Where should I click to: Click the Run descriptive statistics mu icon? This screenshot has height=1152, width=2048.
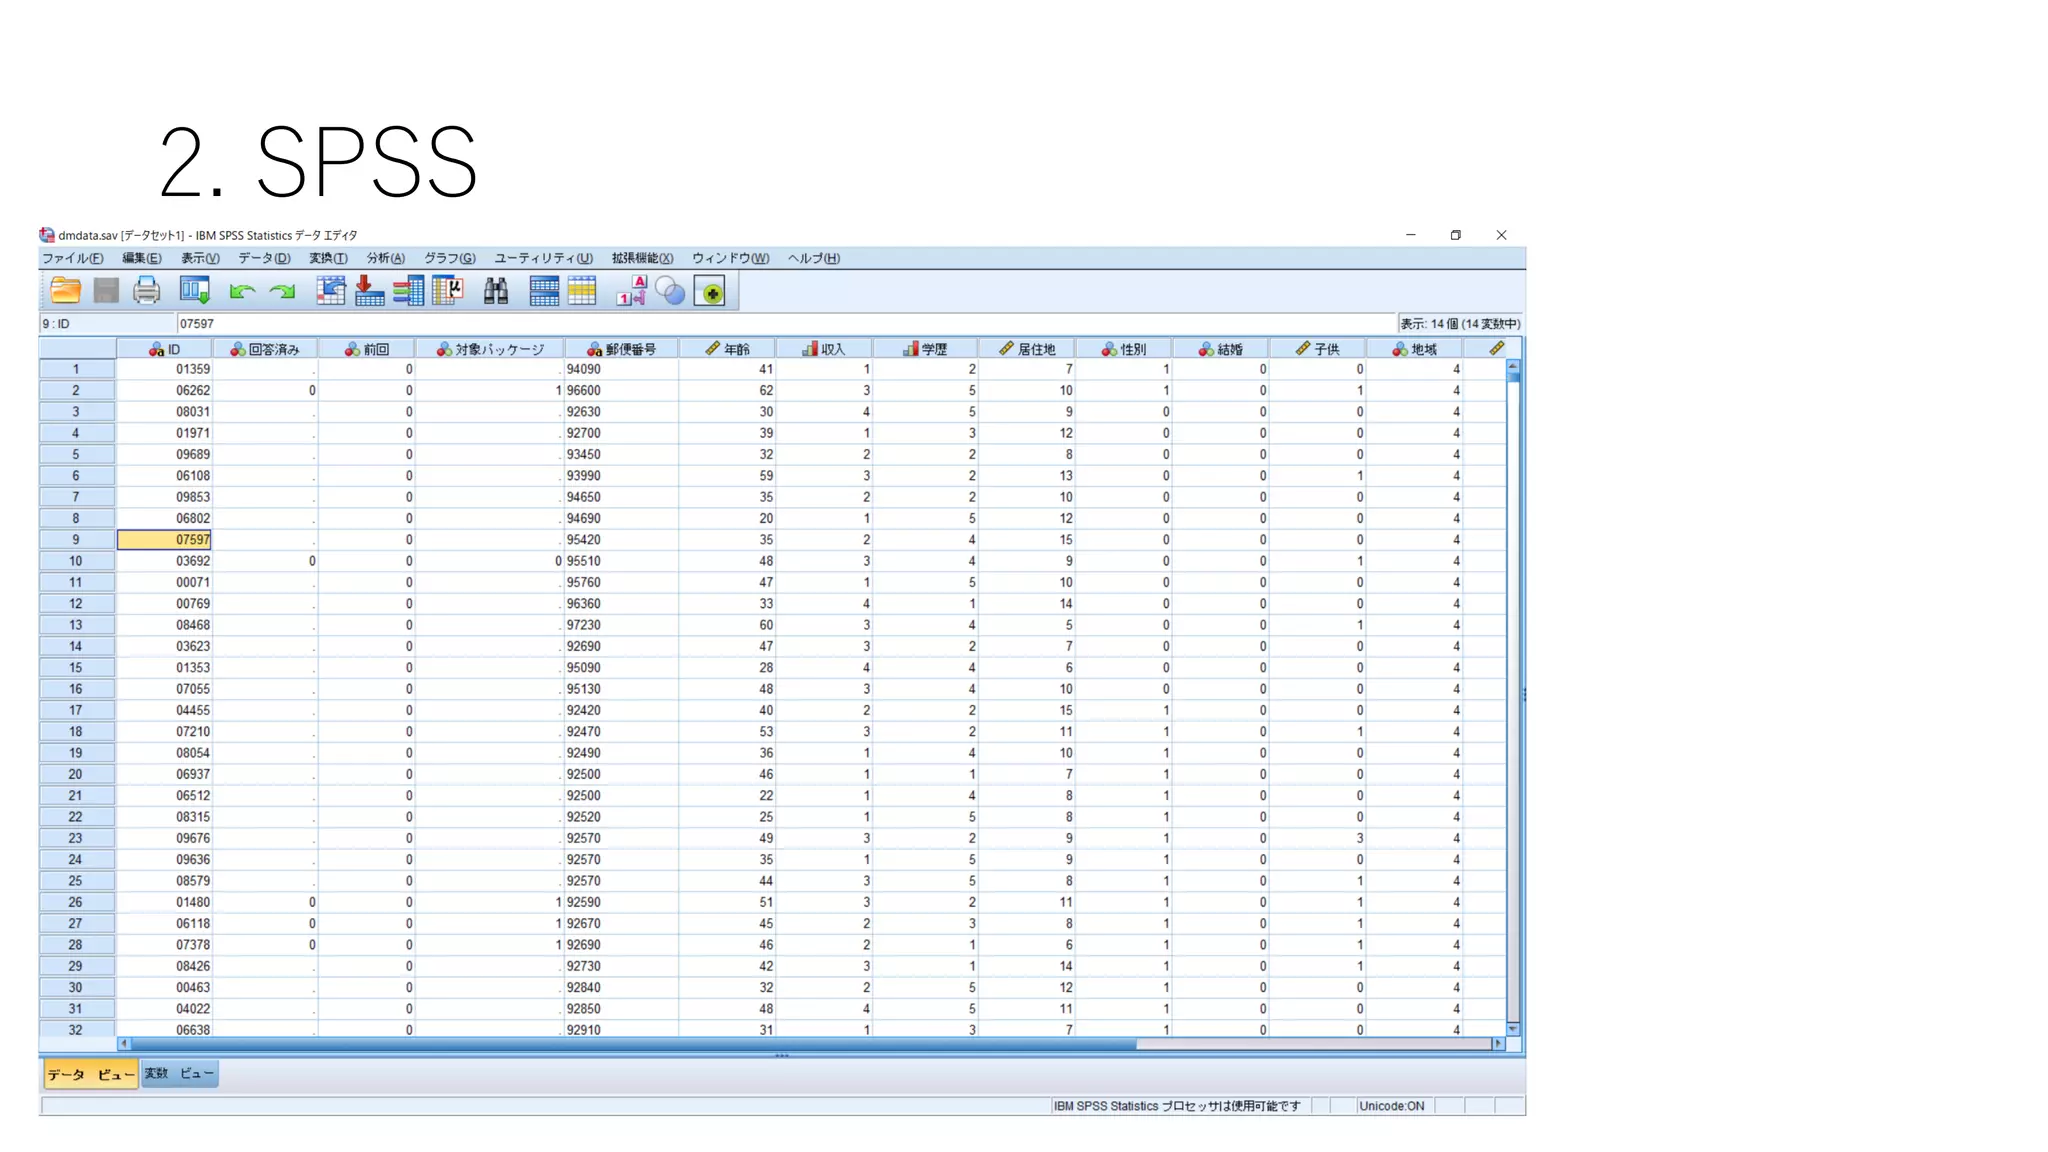click(x=449, y=291)
